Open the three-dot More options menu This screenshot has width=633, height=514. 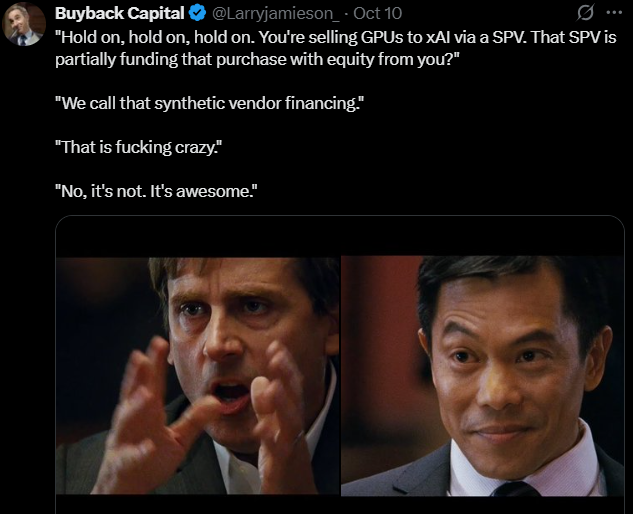click(613, 14)
